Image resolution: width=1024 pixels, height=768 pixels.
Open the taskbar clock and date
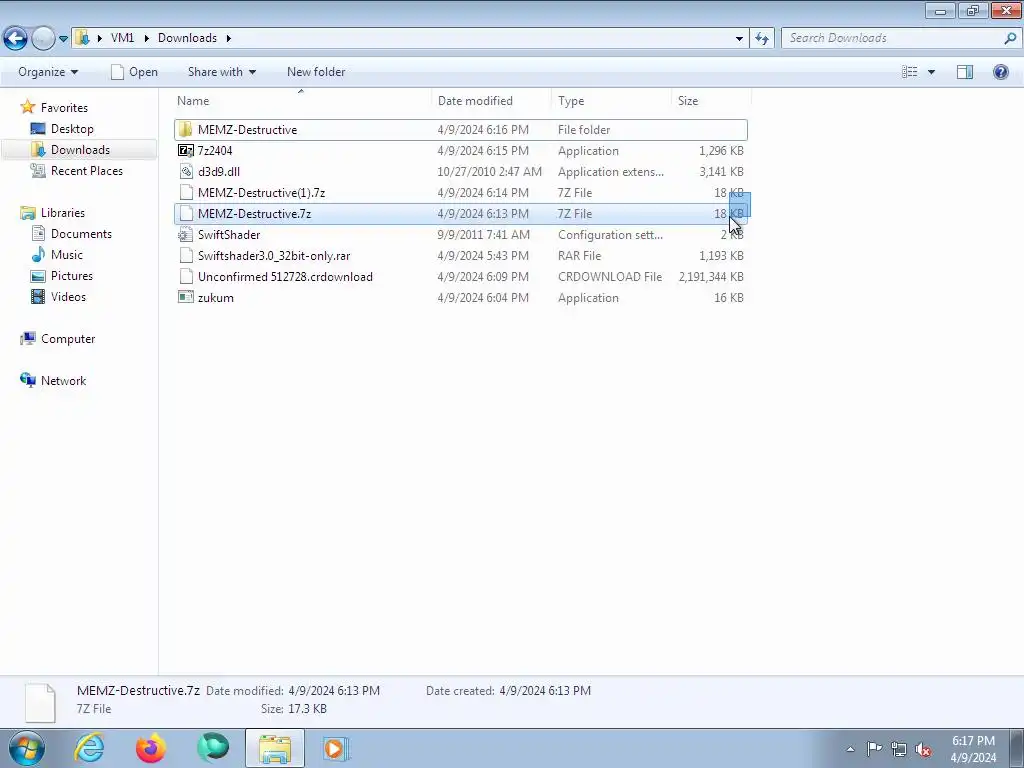(973, 749)
